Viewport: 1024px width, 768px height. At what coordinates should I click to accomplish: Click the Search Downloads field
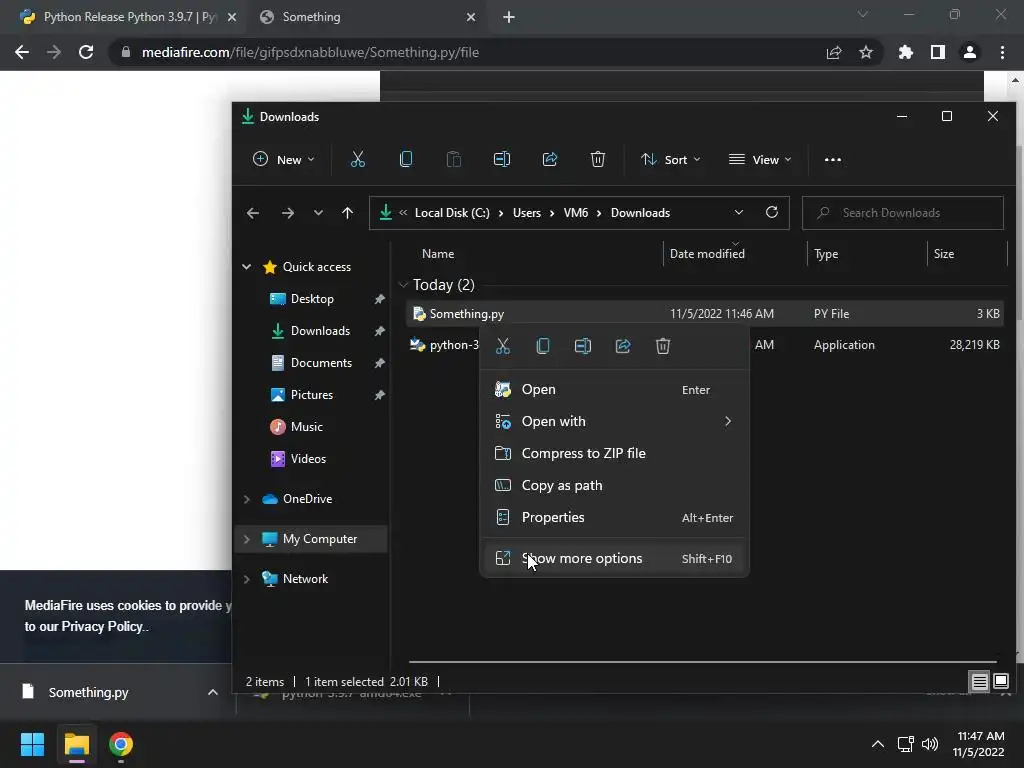903,213
